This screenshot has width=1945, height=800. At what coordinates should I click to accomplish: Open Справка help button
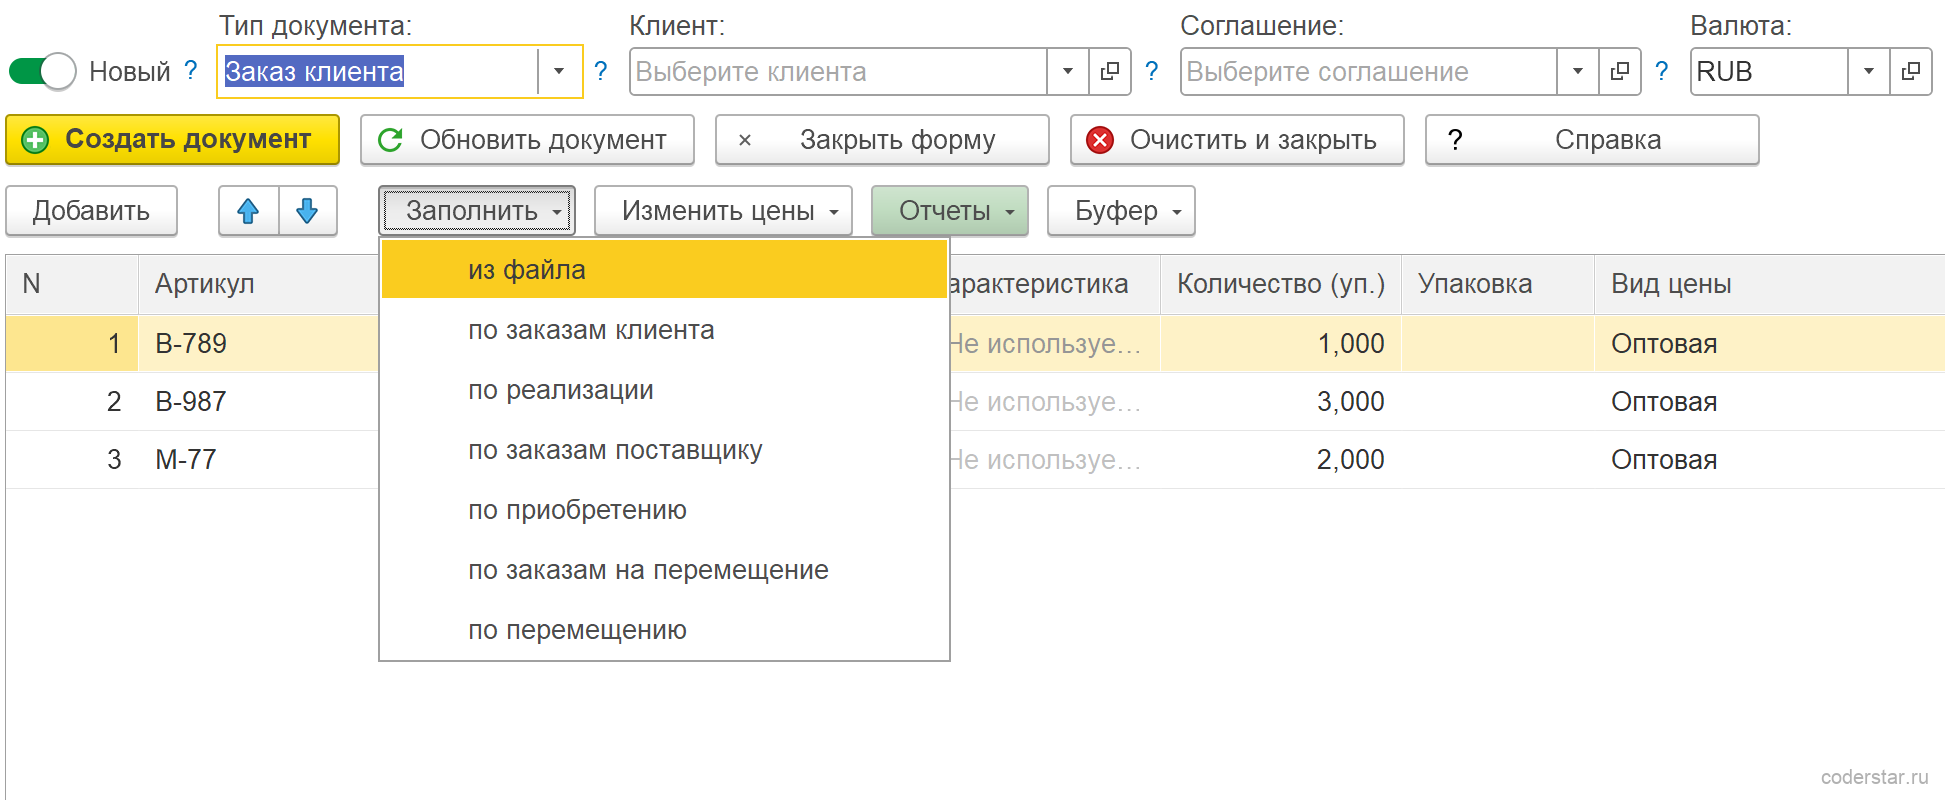pos(1592,139)
